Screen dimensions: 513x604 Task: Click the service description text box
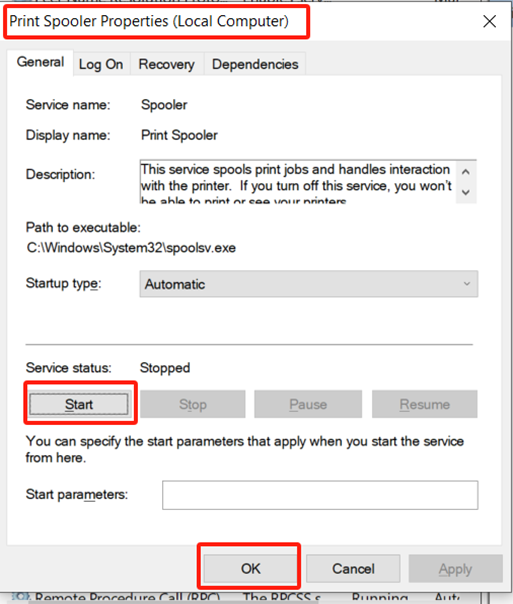pyautogui.click(x=298, y=182)
